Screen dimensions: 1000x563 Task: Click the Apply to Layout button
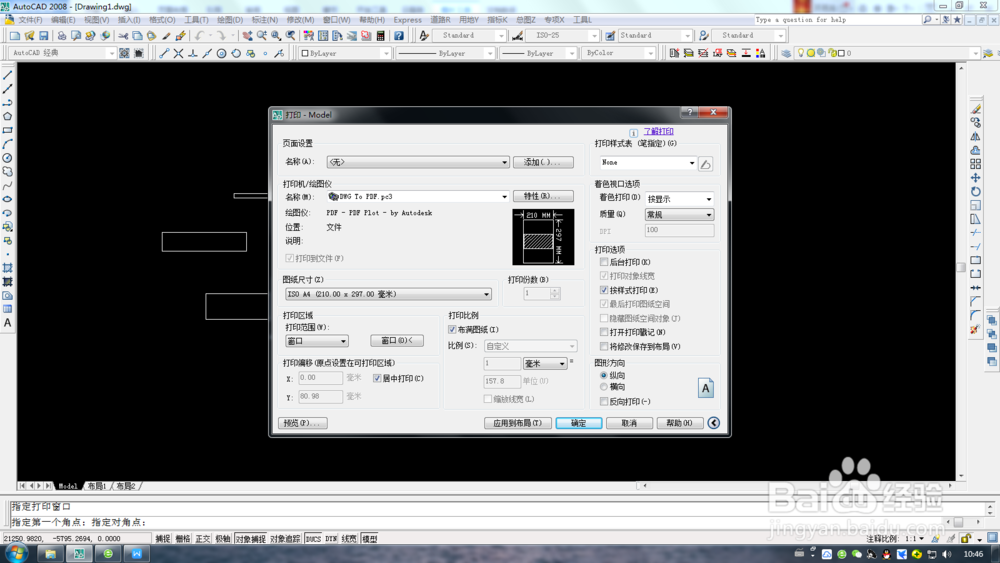coord(517,423)
